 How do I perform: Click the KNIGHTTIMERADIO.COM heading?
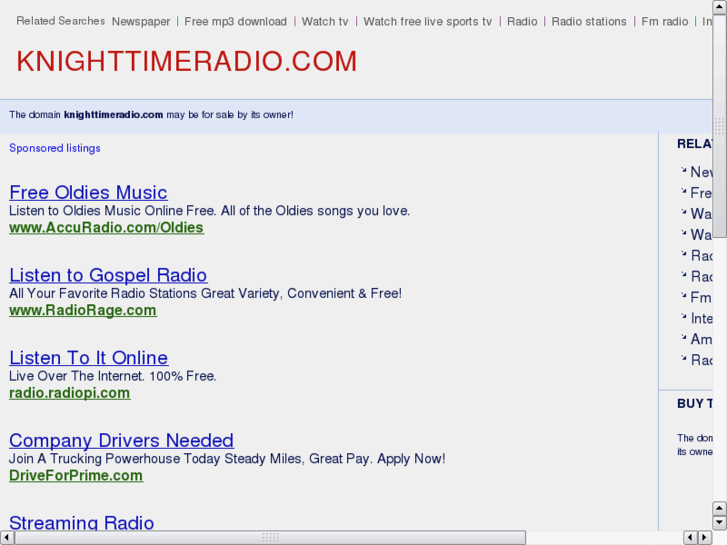pyautogui.click(x=186, y=61)
